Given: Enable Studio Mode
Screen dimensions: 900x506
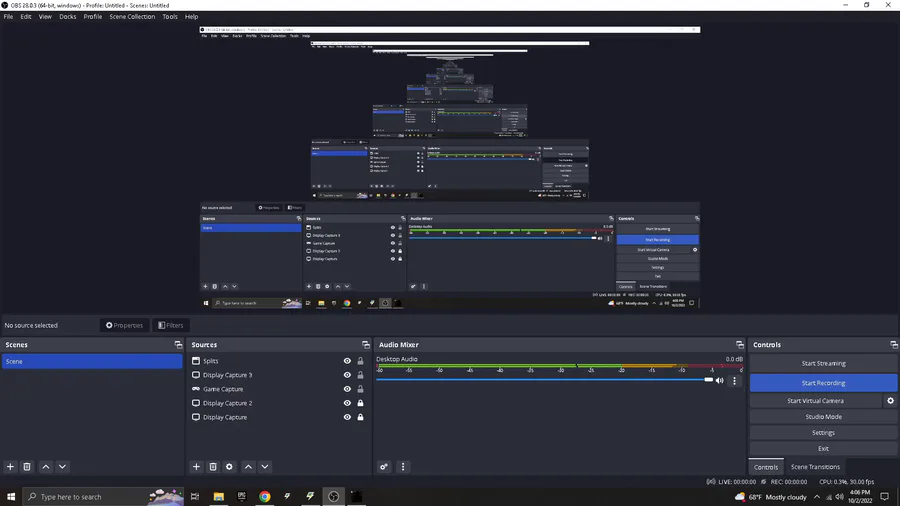Looking at the screenshot, I should [x=823, y=417].
